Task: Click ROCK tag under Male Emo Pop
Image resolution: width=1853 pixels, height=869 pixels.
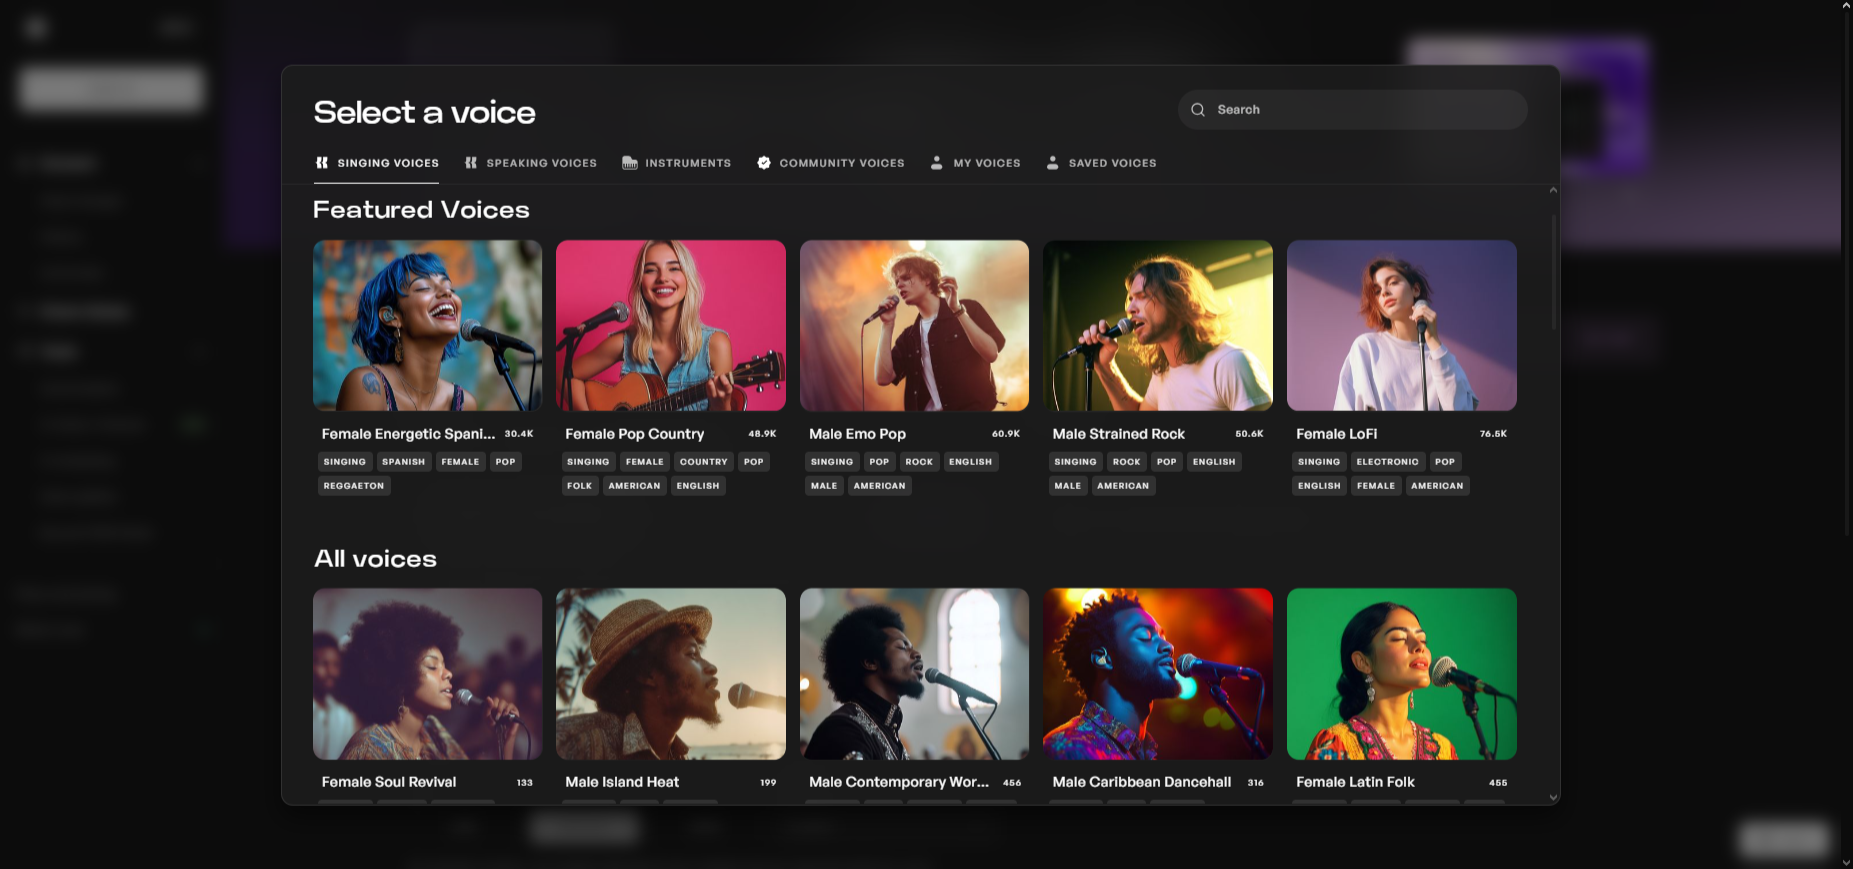Action: point(919,462)
